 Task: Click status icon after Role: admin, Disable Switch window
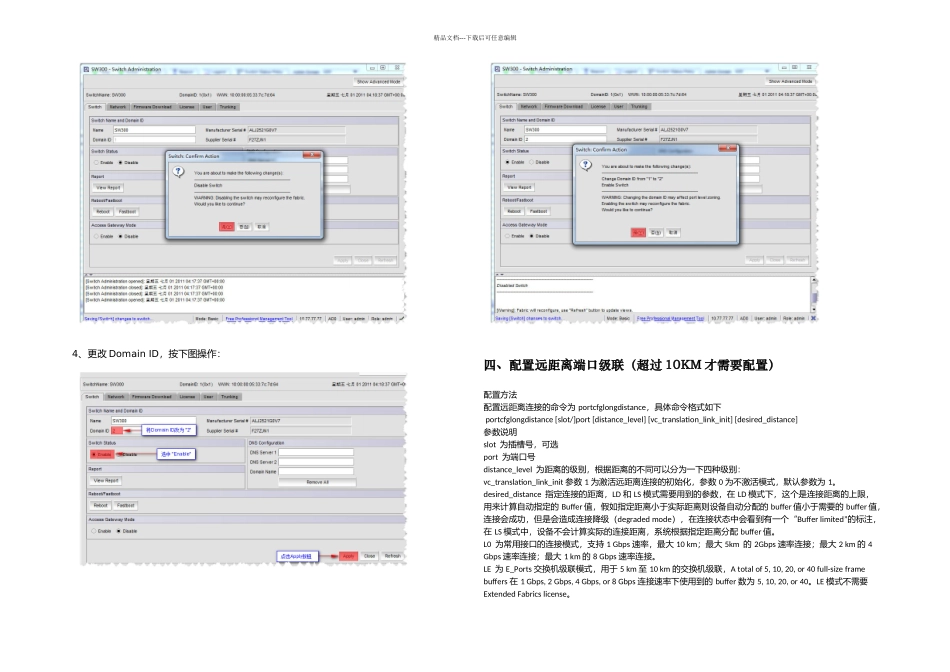click(x=401, y=318)
